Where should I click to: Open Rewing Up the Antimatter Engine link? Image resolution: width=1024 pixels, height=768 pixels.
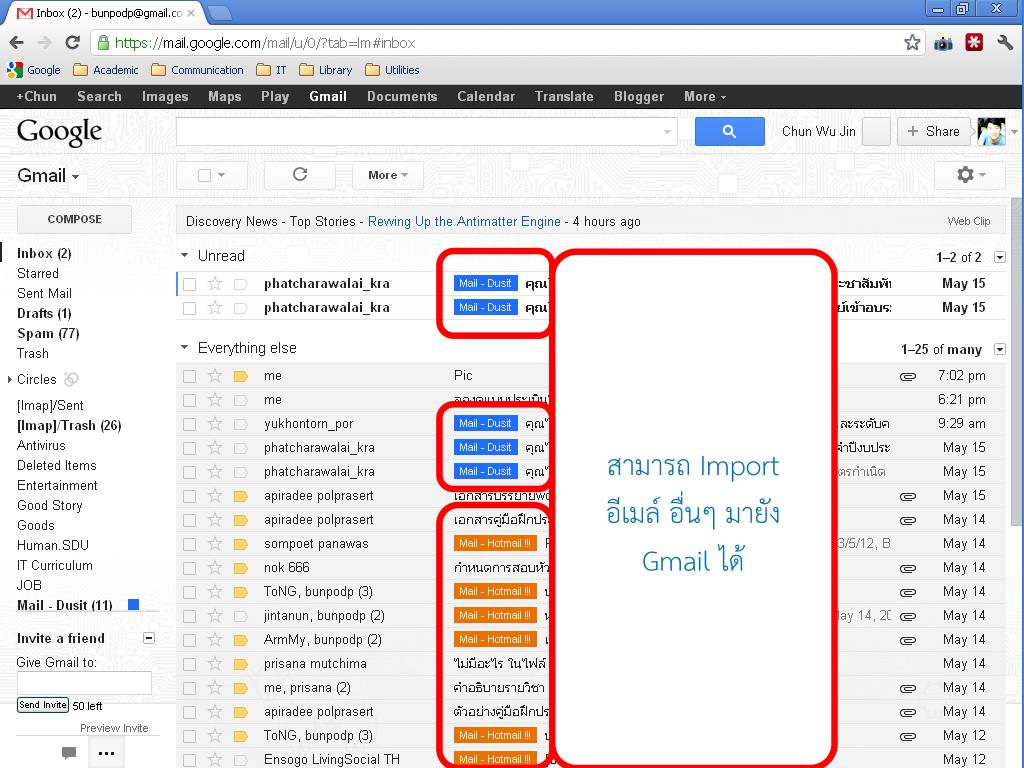(x=464, y=221)
